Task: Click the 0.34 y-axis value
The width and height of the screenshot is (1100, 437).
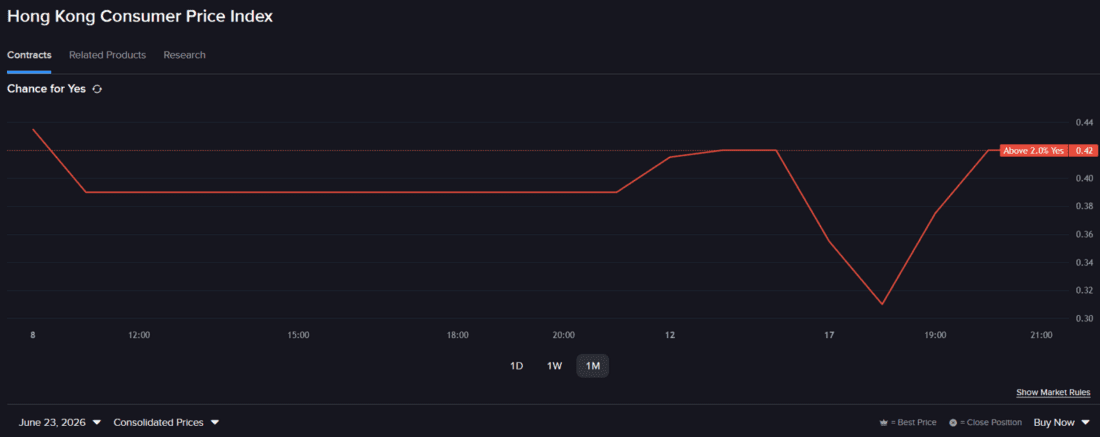Action: click(x=1084, y=262)
